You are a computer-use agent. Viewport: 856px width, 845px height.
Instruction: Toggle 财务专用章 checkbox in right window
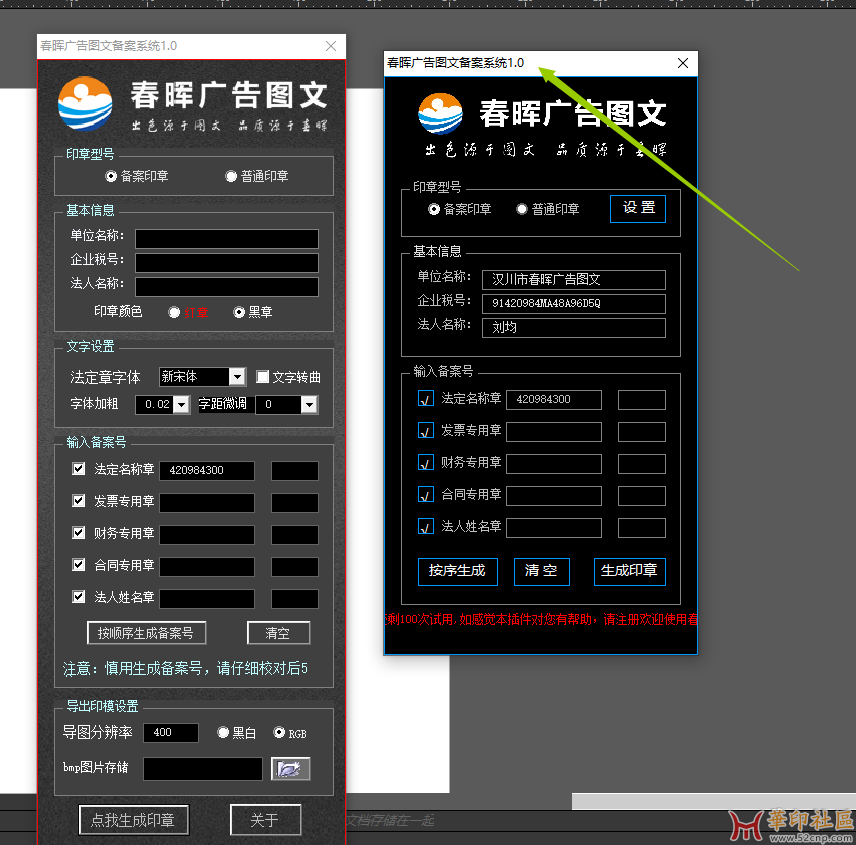(426, 462)
